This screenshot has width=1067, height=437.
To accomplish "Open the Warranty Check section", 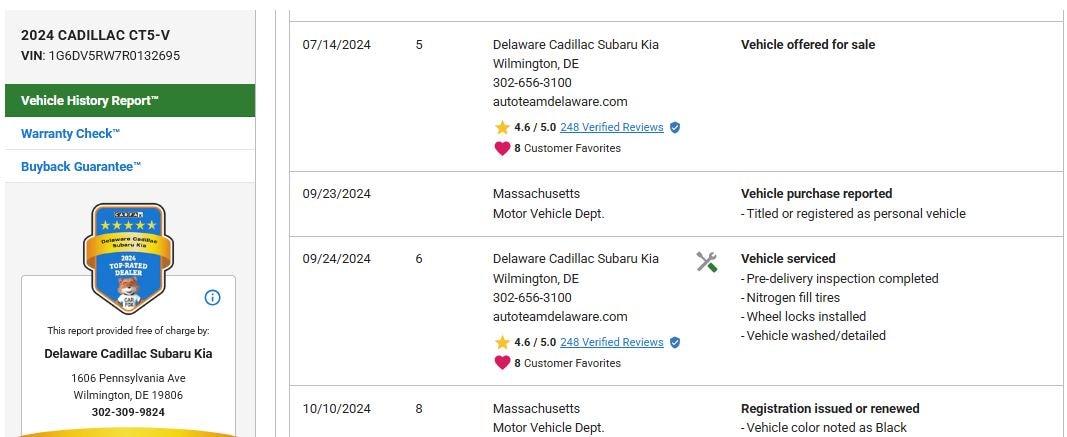I will [70, 134].
